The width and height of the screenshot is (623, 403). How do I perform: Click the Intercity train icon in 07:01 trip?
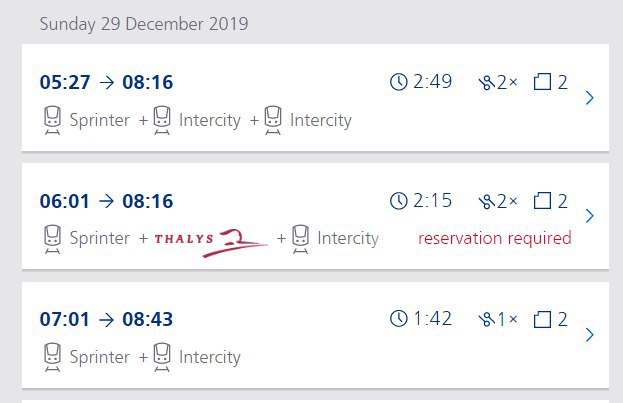[x=162, y=357]
